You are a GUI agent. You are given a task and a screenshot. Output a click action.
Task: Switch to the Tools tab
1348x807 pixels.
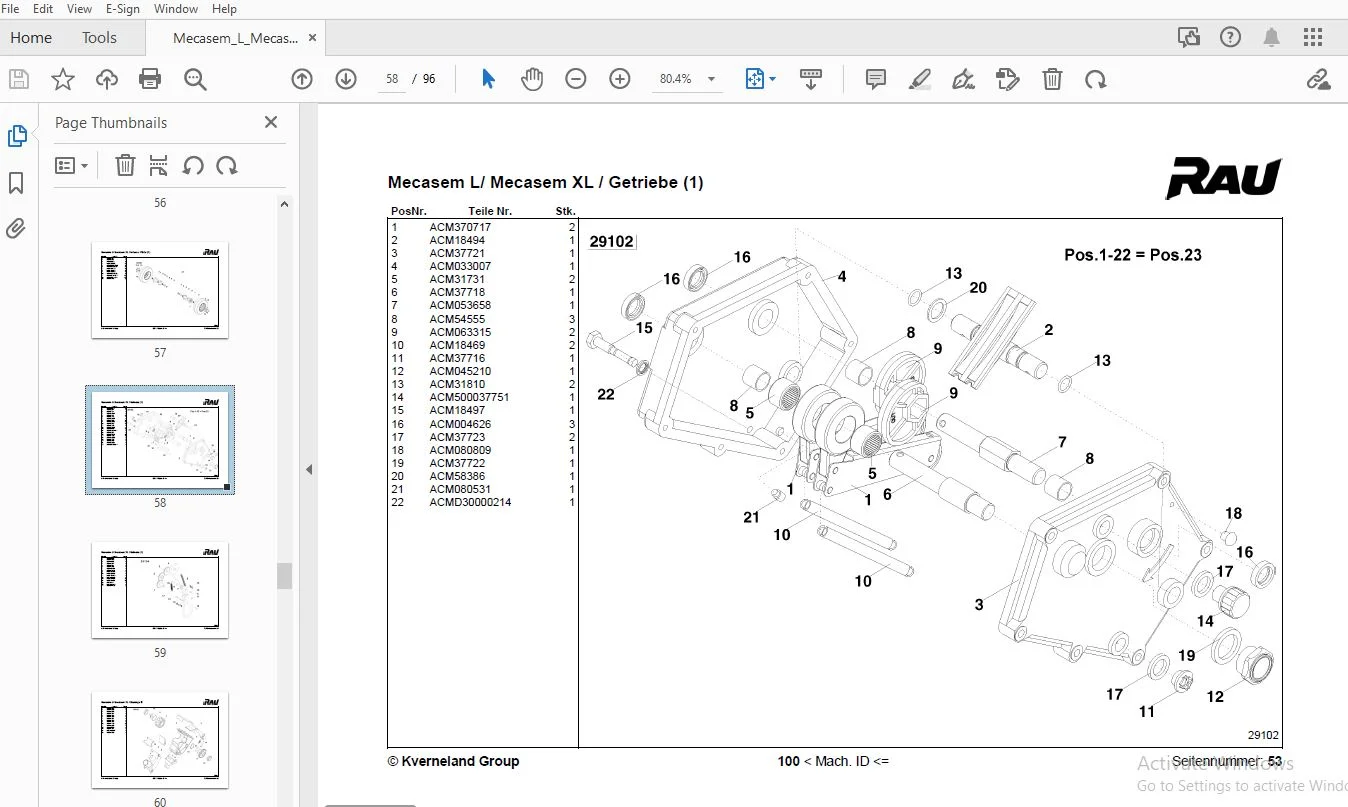99,38
